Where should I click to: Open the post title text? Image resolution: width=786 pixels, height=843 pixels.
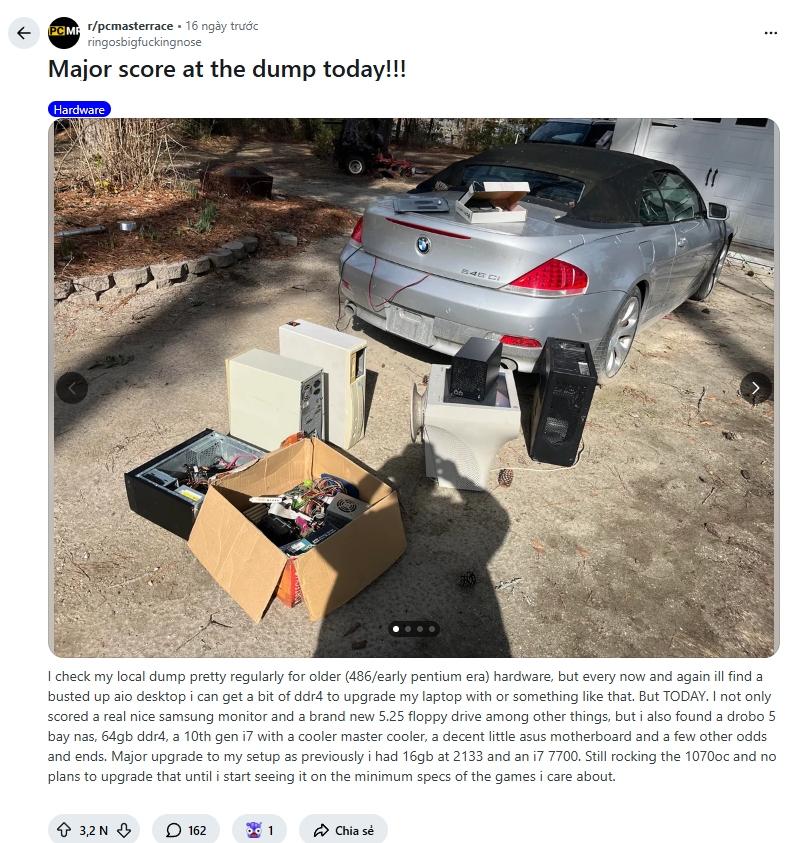point(227,69)
